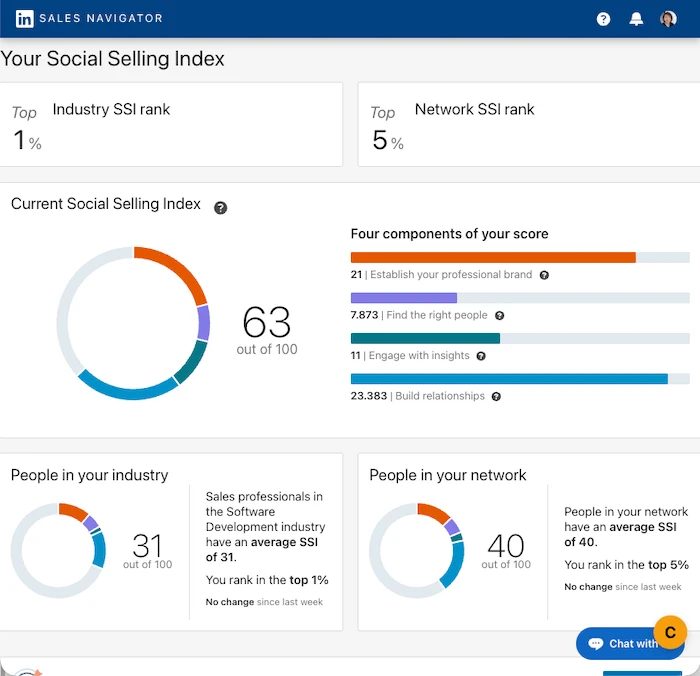Click the blue Build relationships score bar
Image resolution: width=700 pixels, height=676 pixels.
pos(509,379)
